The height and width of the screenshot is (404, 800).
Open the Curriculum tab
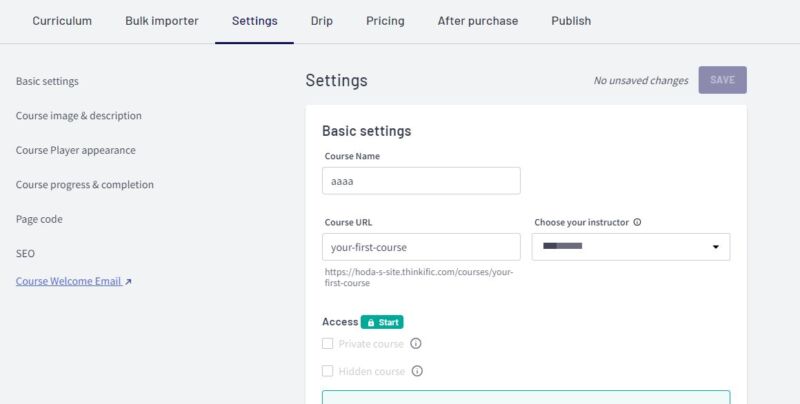(x=62, y=21)
